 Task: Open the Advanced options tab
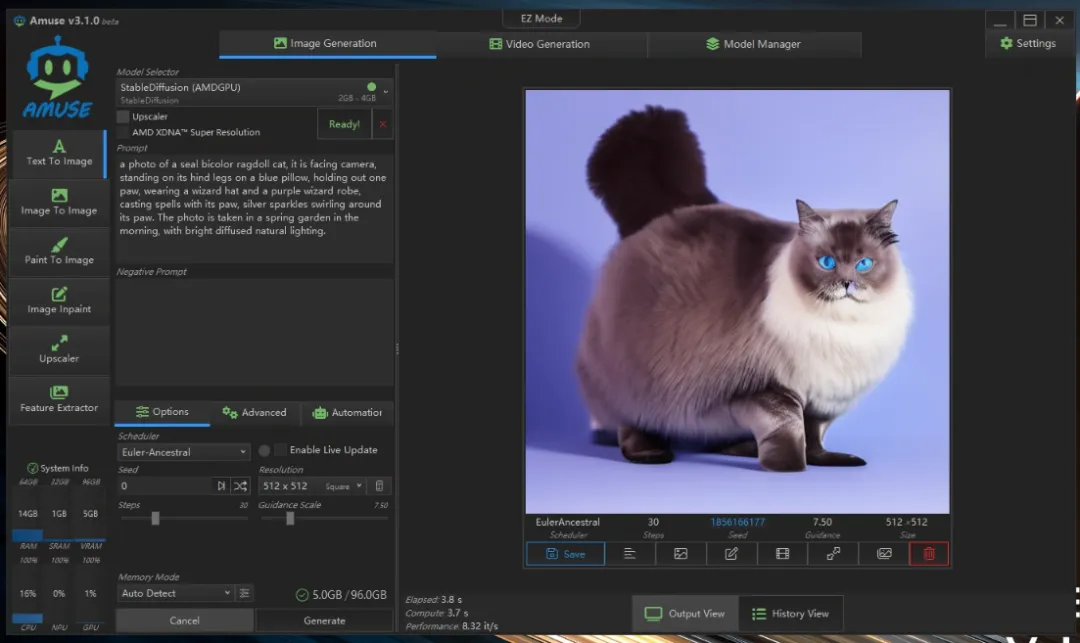pos(254,412)
